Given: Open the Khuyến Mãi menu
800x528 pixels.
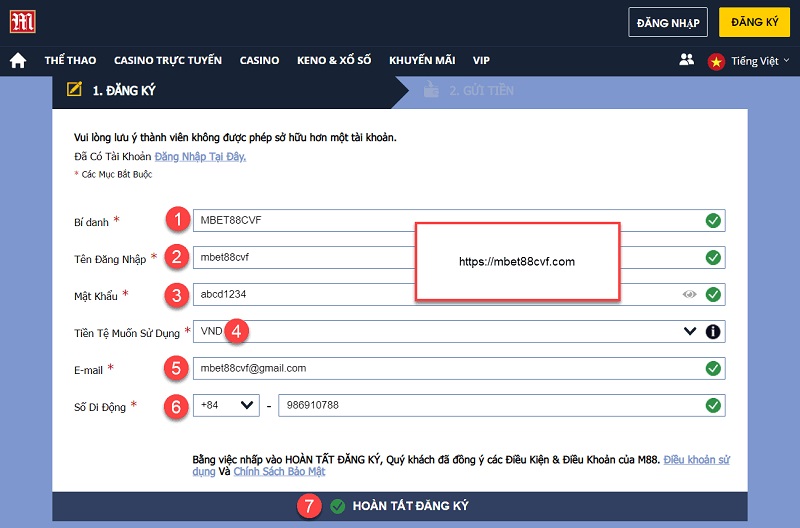Looking at the screenshot, I should tap(423, 61).
